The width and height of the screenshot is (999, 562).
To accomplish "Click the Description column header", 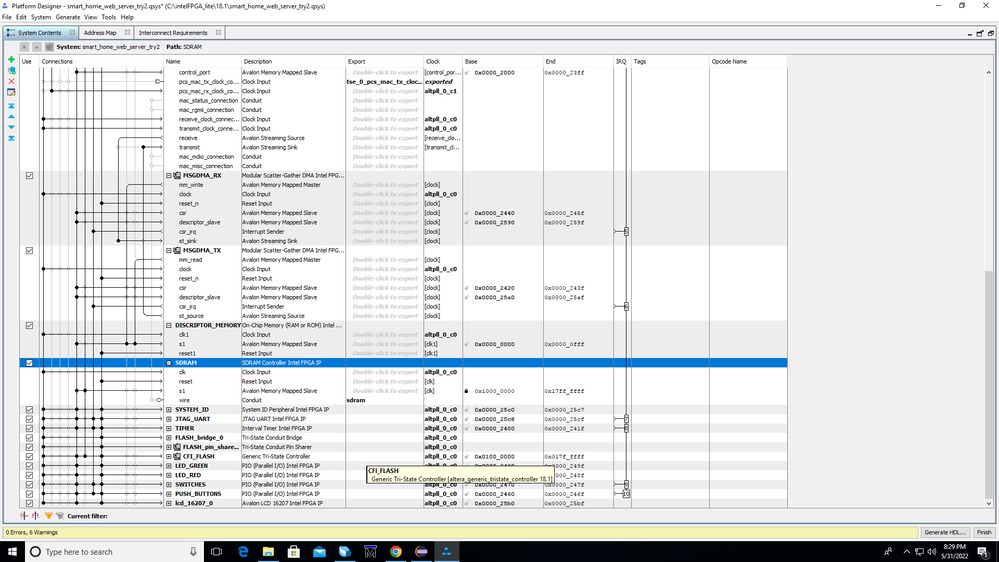I will tap(293, 62).
